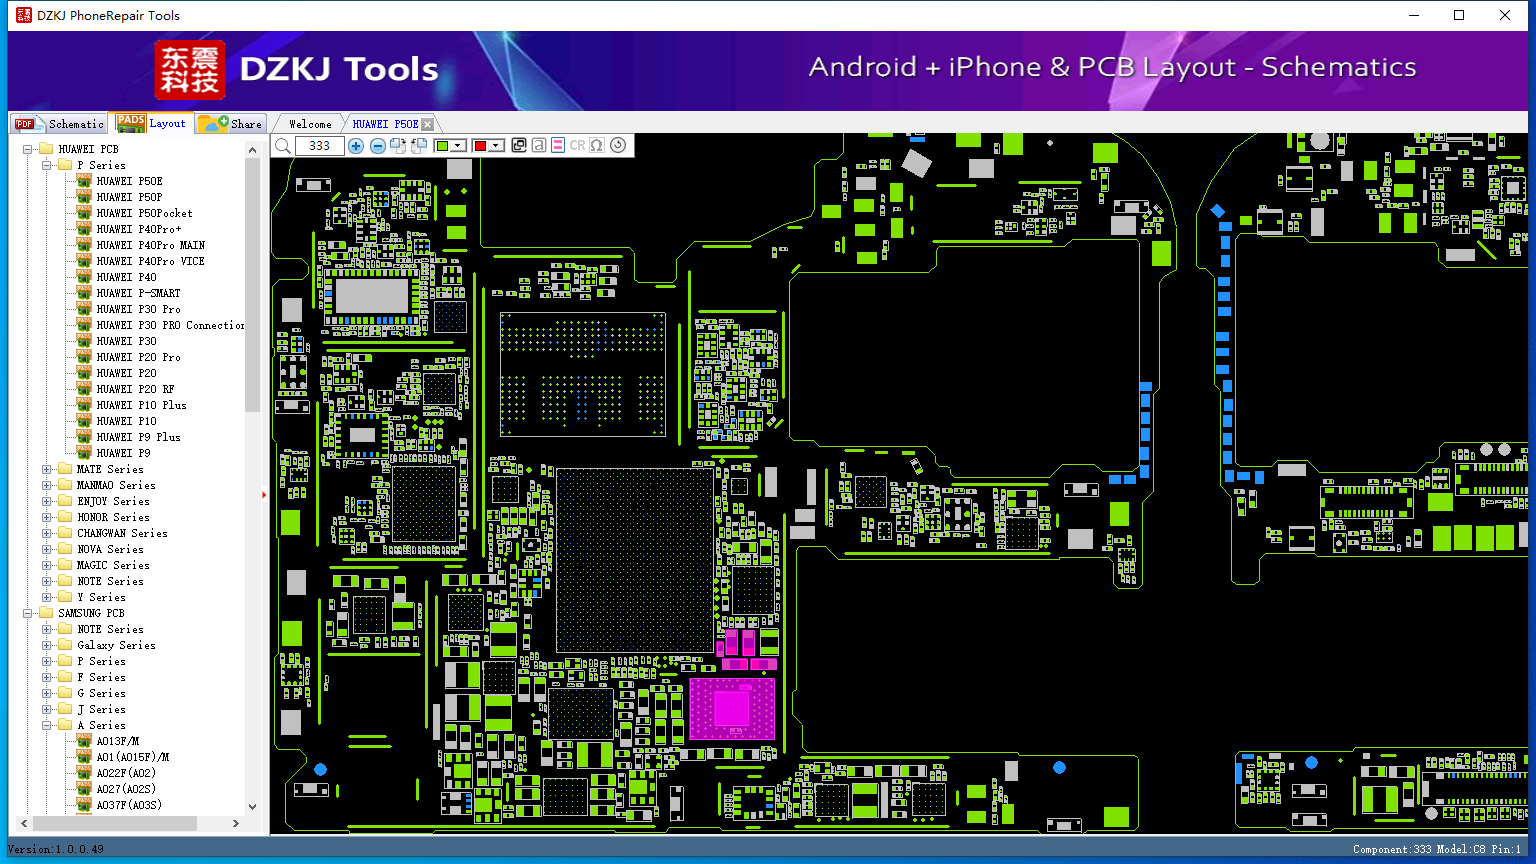Collapse the SAMSUNG PCB tree node
Screen dimensions: 1536x864
(28, 613)
